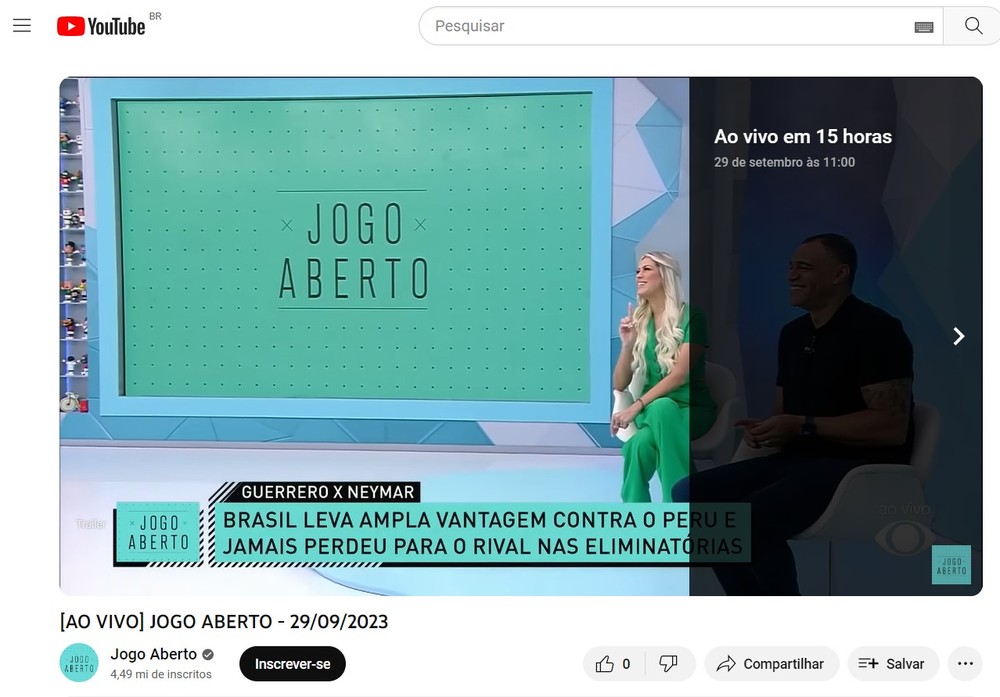1000x697 pixels.
Task: Click the Salvar save icon
Action: (x=866, y=663)
